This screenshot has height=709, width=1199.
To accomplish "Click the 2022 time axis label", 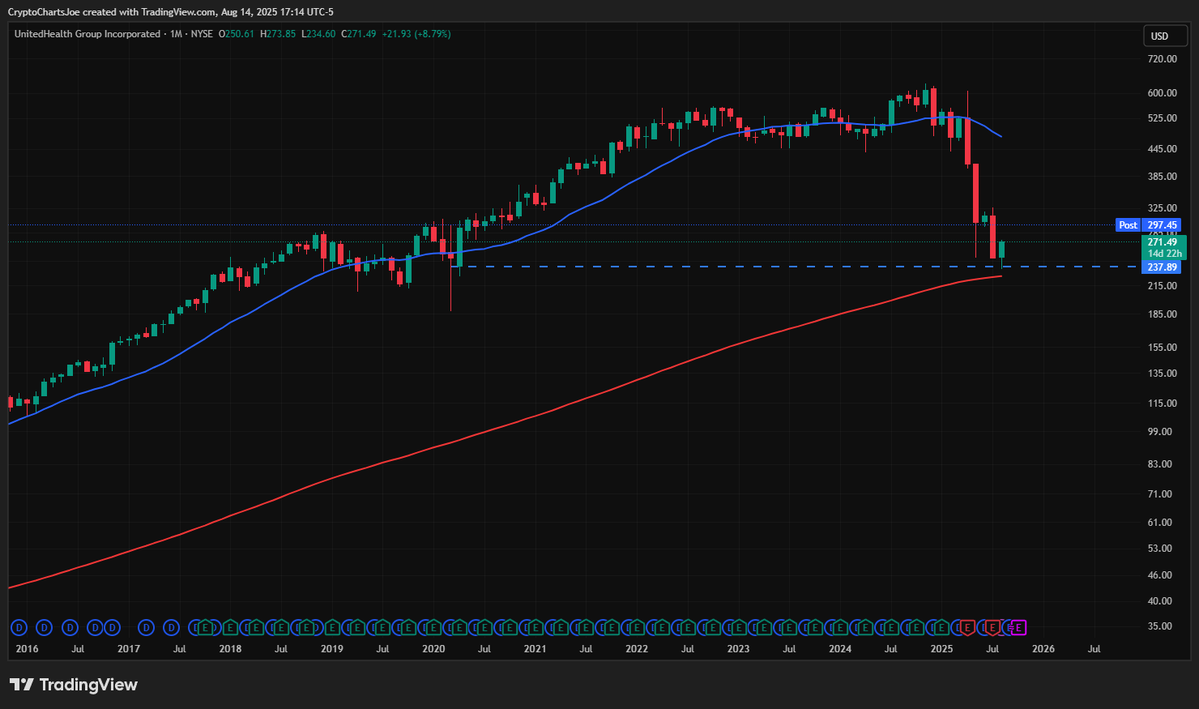I will tap(637, 649).
